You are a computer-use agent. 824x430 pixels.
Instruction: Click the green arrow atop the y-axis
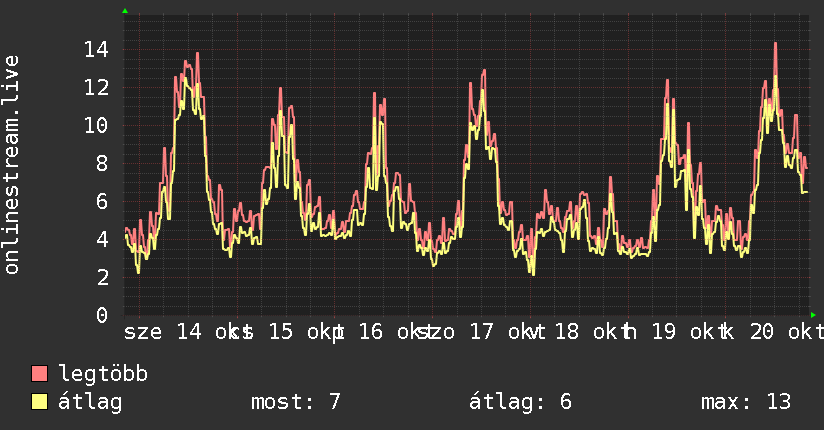pyautogui.click(x=125, y=11)
